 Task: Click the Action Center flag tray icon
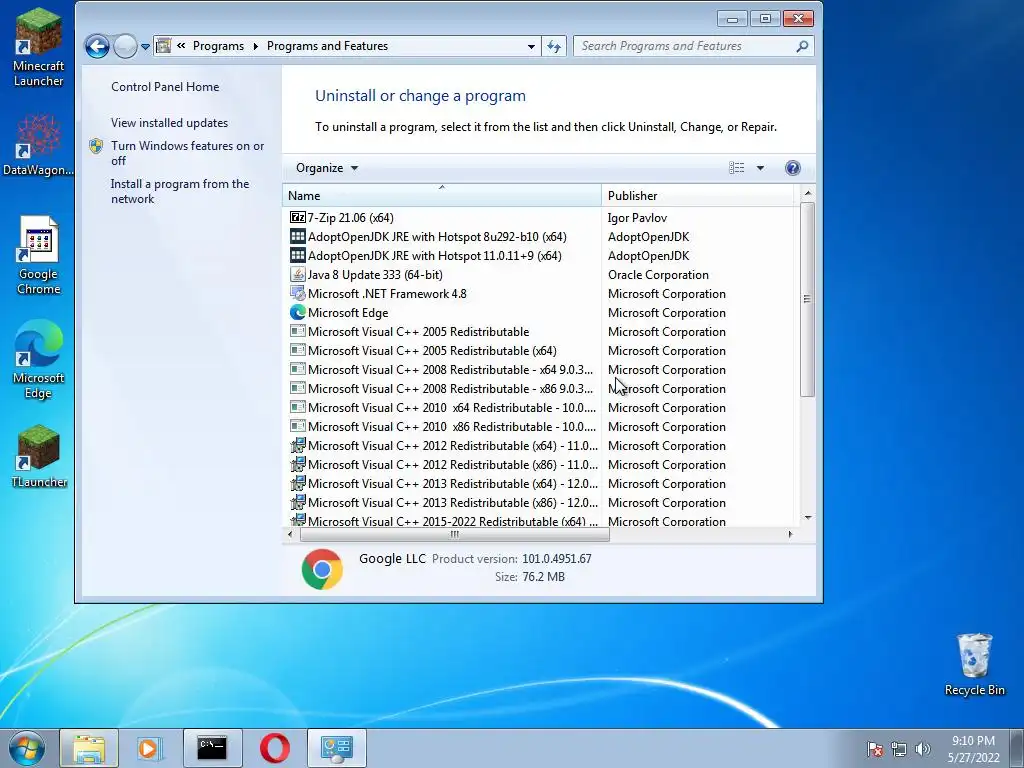[x=874, y=748]
